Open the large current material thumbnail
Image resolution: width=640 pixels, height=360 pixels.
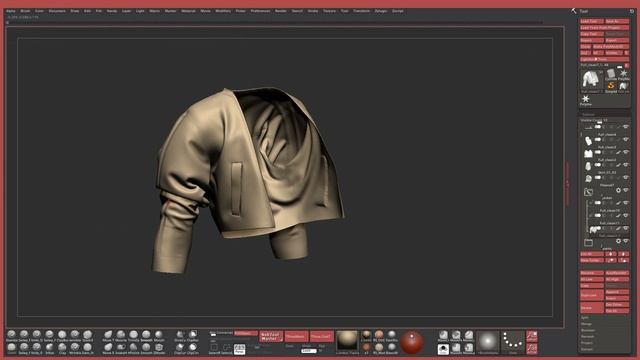pos(347,342)
